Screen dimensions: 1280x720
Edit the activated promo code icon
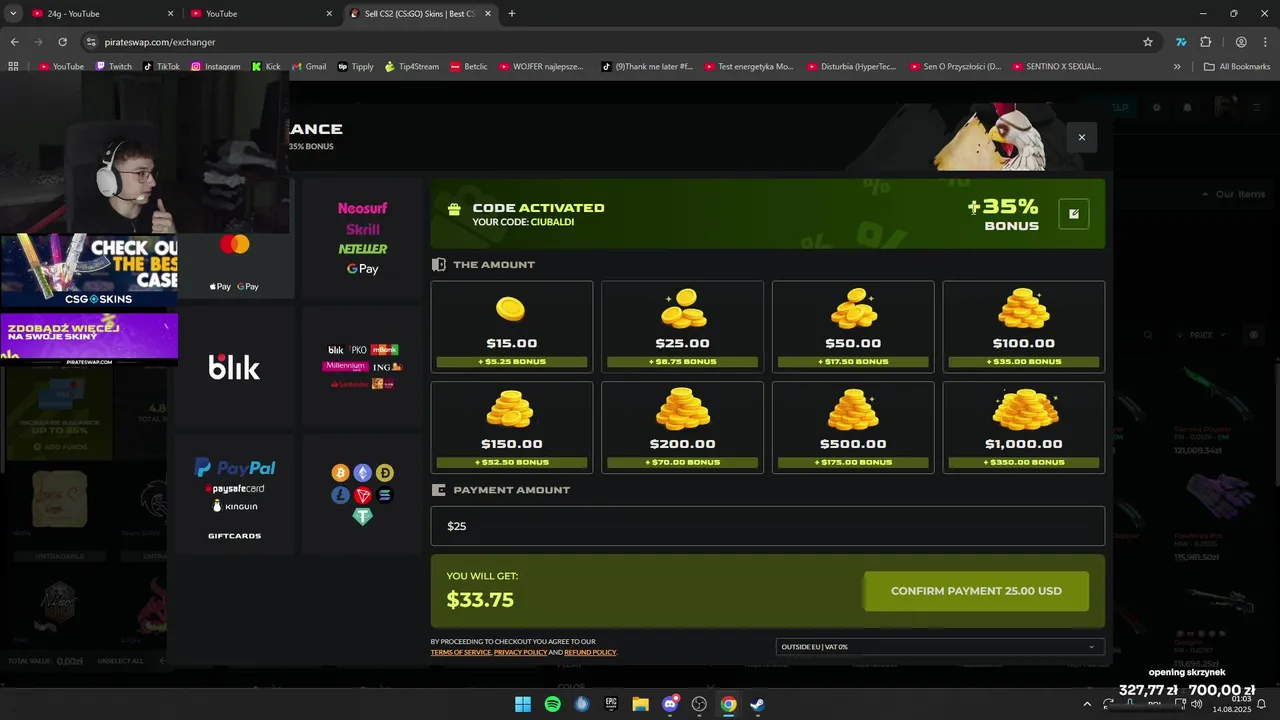(1074, 213)
